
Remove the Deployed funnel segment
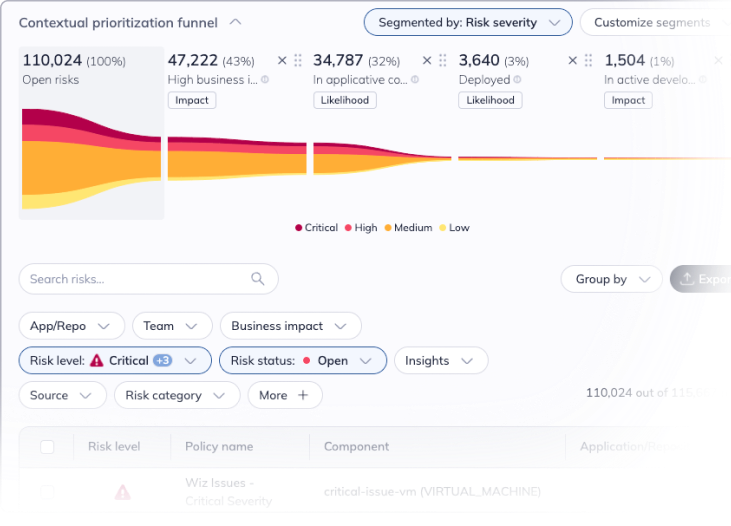pos(573,61)
